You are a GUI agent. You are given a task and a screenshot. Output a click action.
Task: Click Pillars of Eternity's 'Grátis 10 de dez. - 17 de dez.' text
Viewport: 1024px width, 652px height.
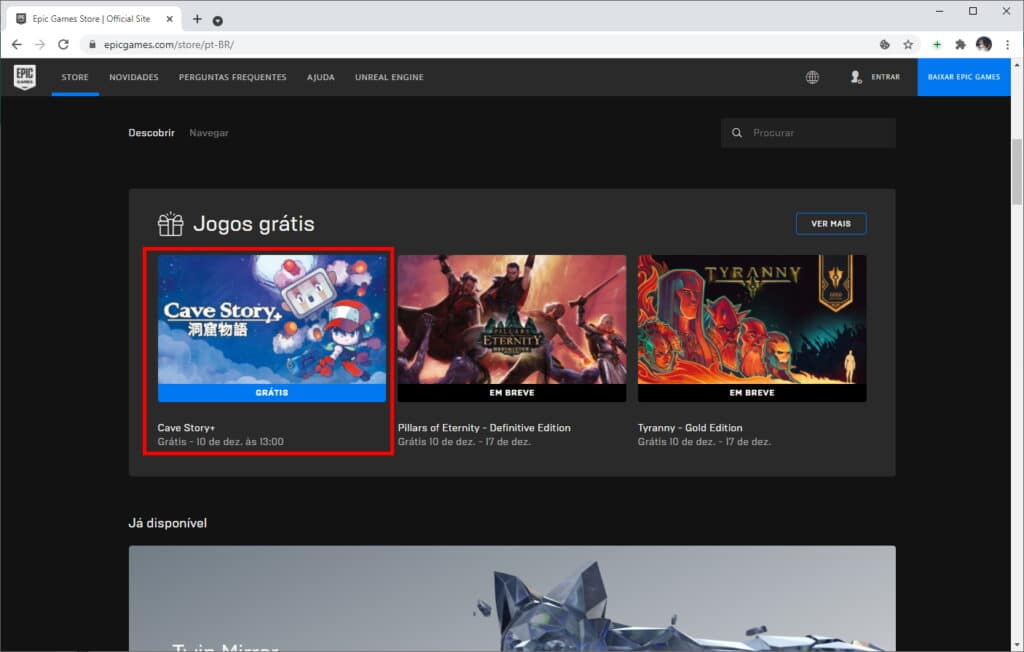464,442
